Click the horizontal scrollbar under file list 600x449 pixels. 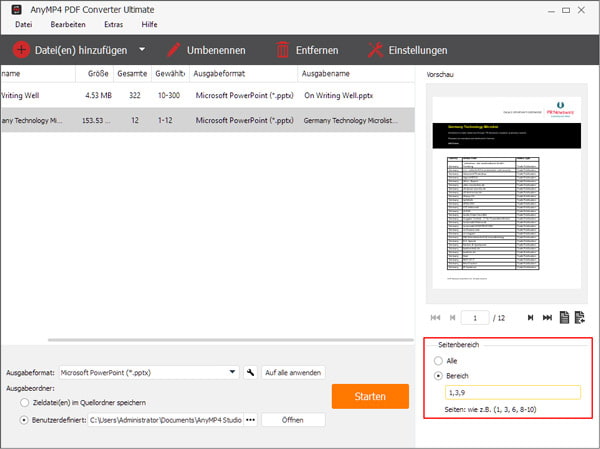tap(231, 340)
